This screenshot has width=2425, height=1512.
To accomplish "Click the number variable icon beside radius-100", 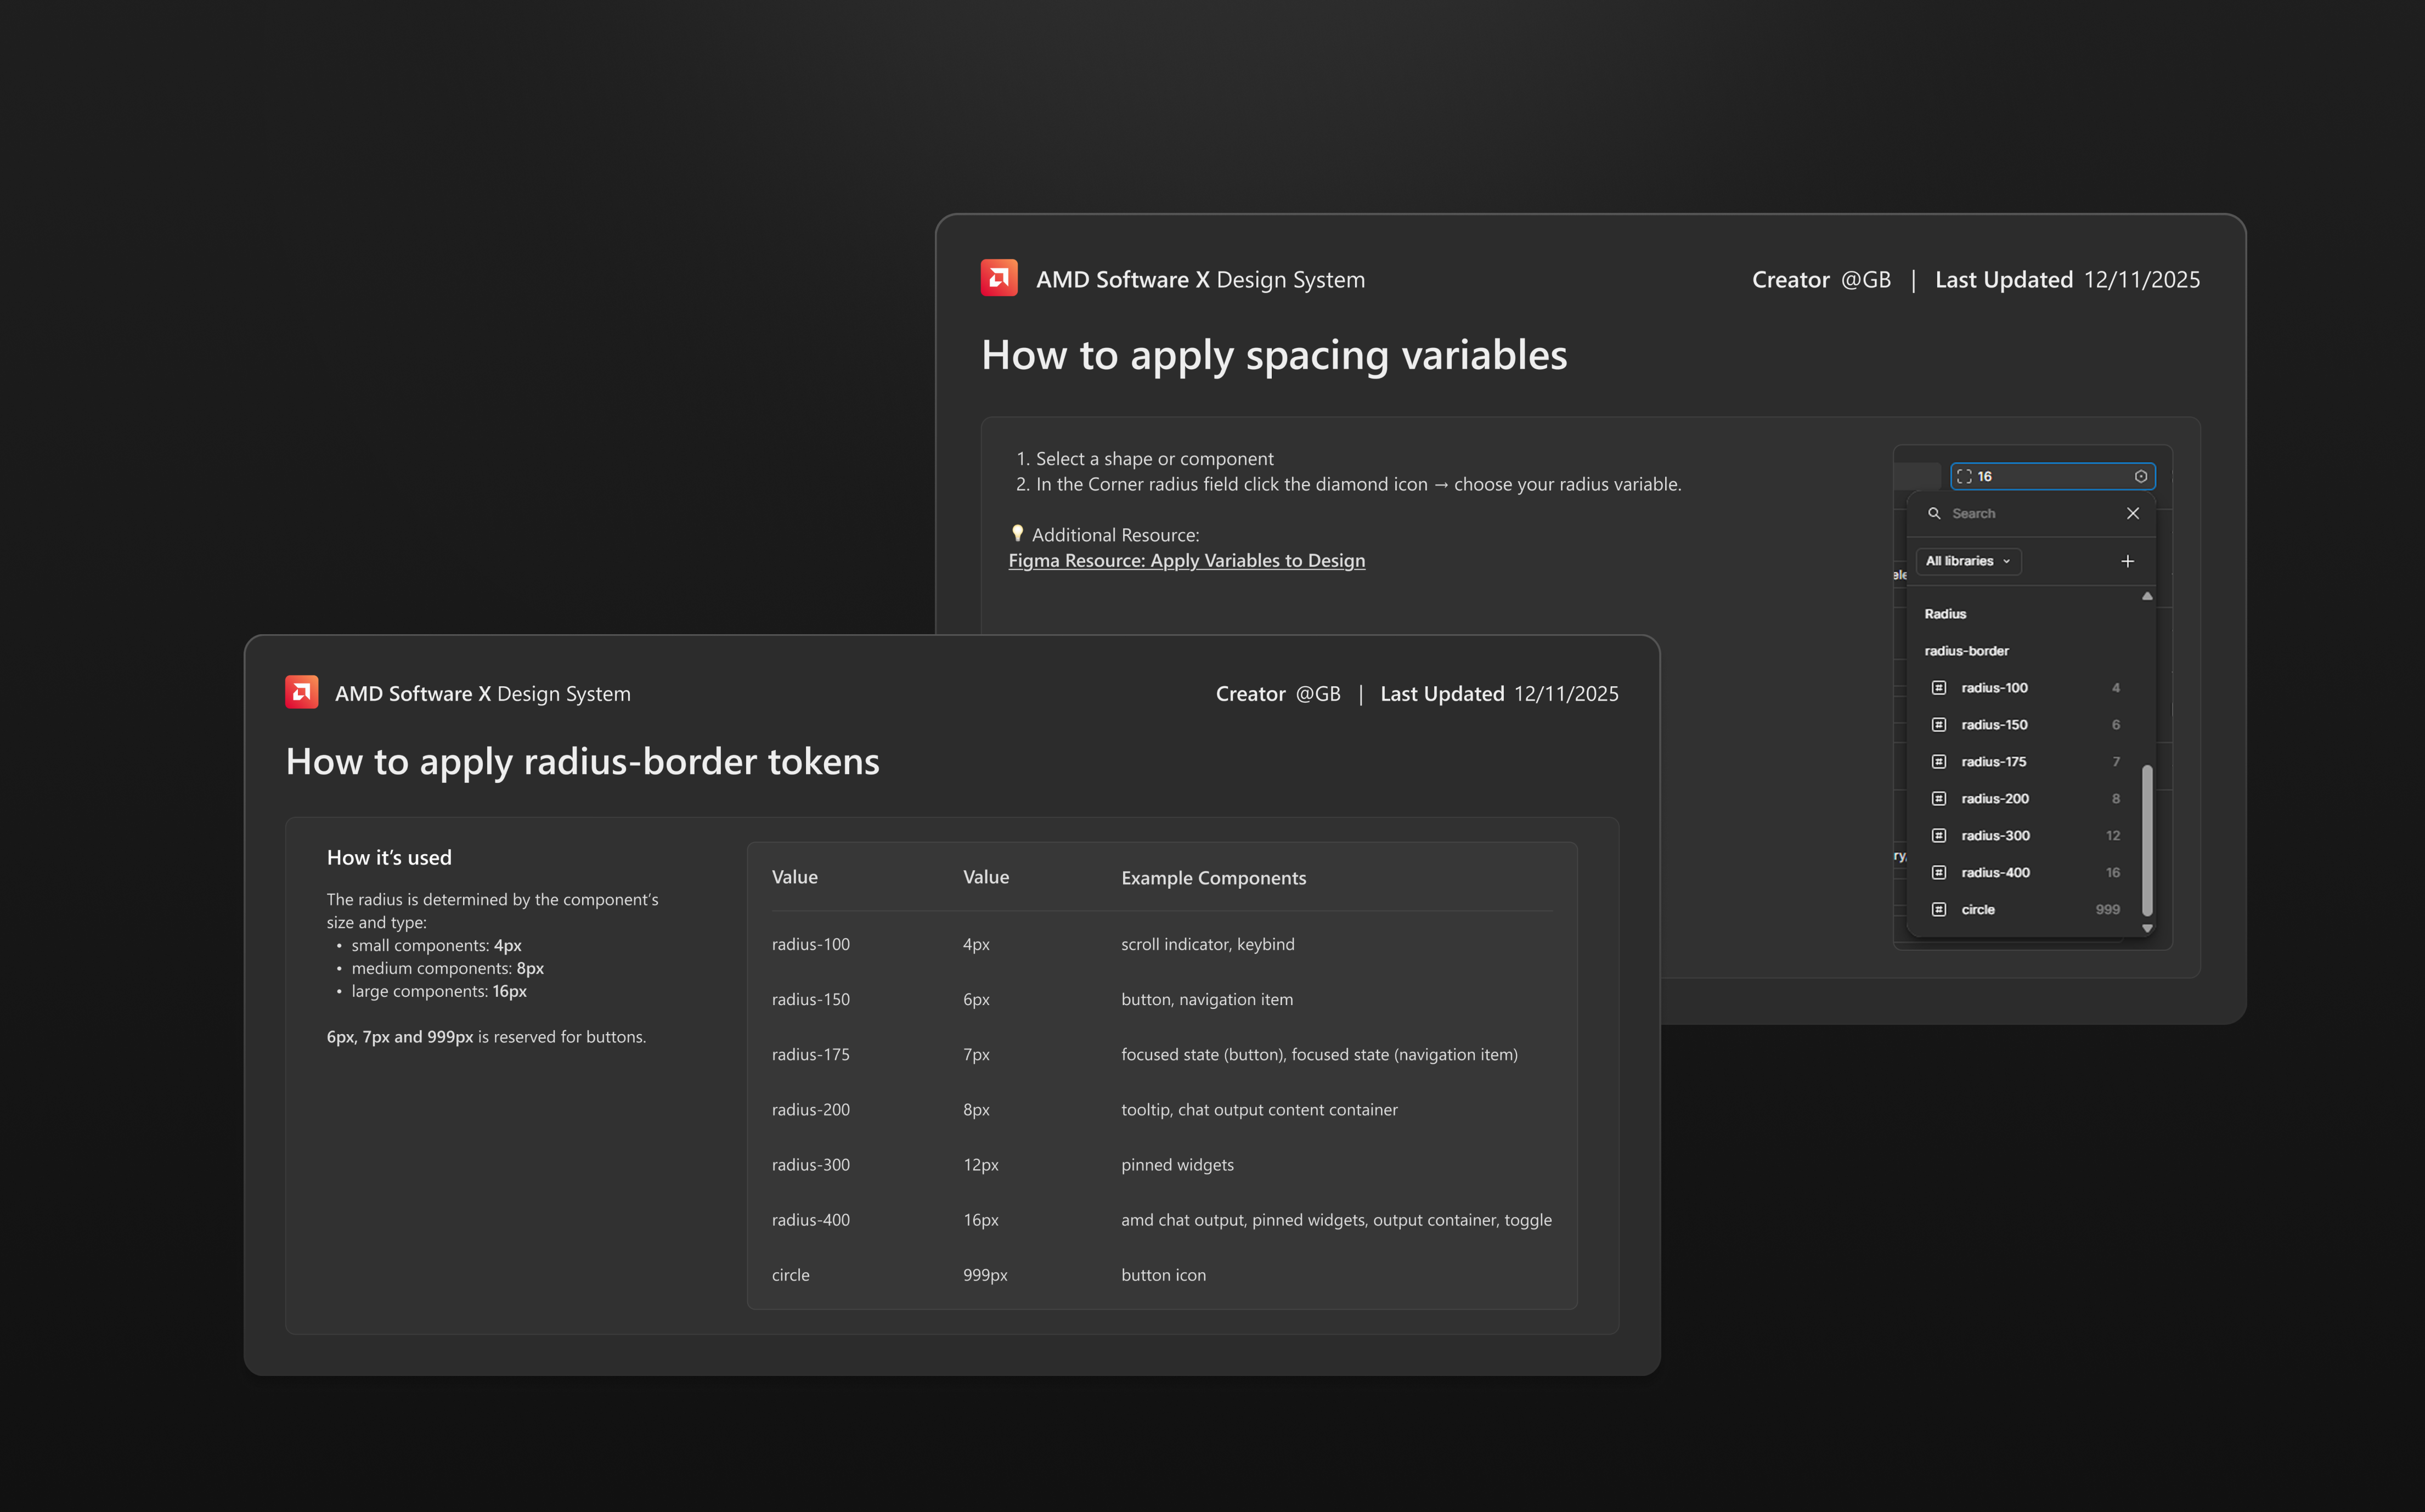I will pos(1938,688).
